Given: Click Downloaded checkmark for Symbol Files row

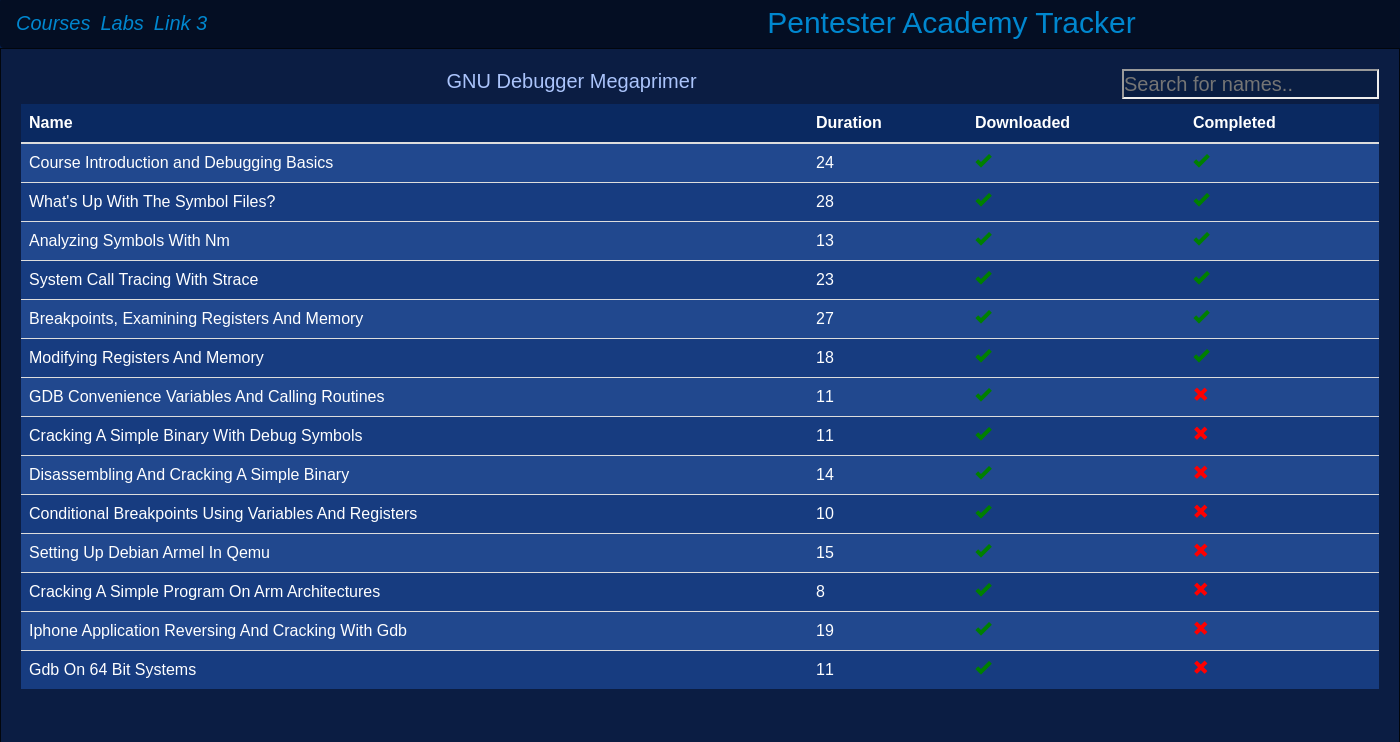Looking at the screenshot, I should (983, 200).
